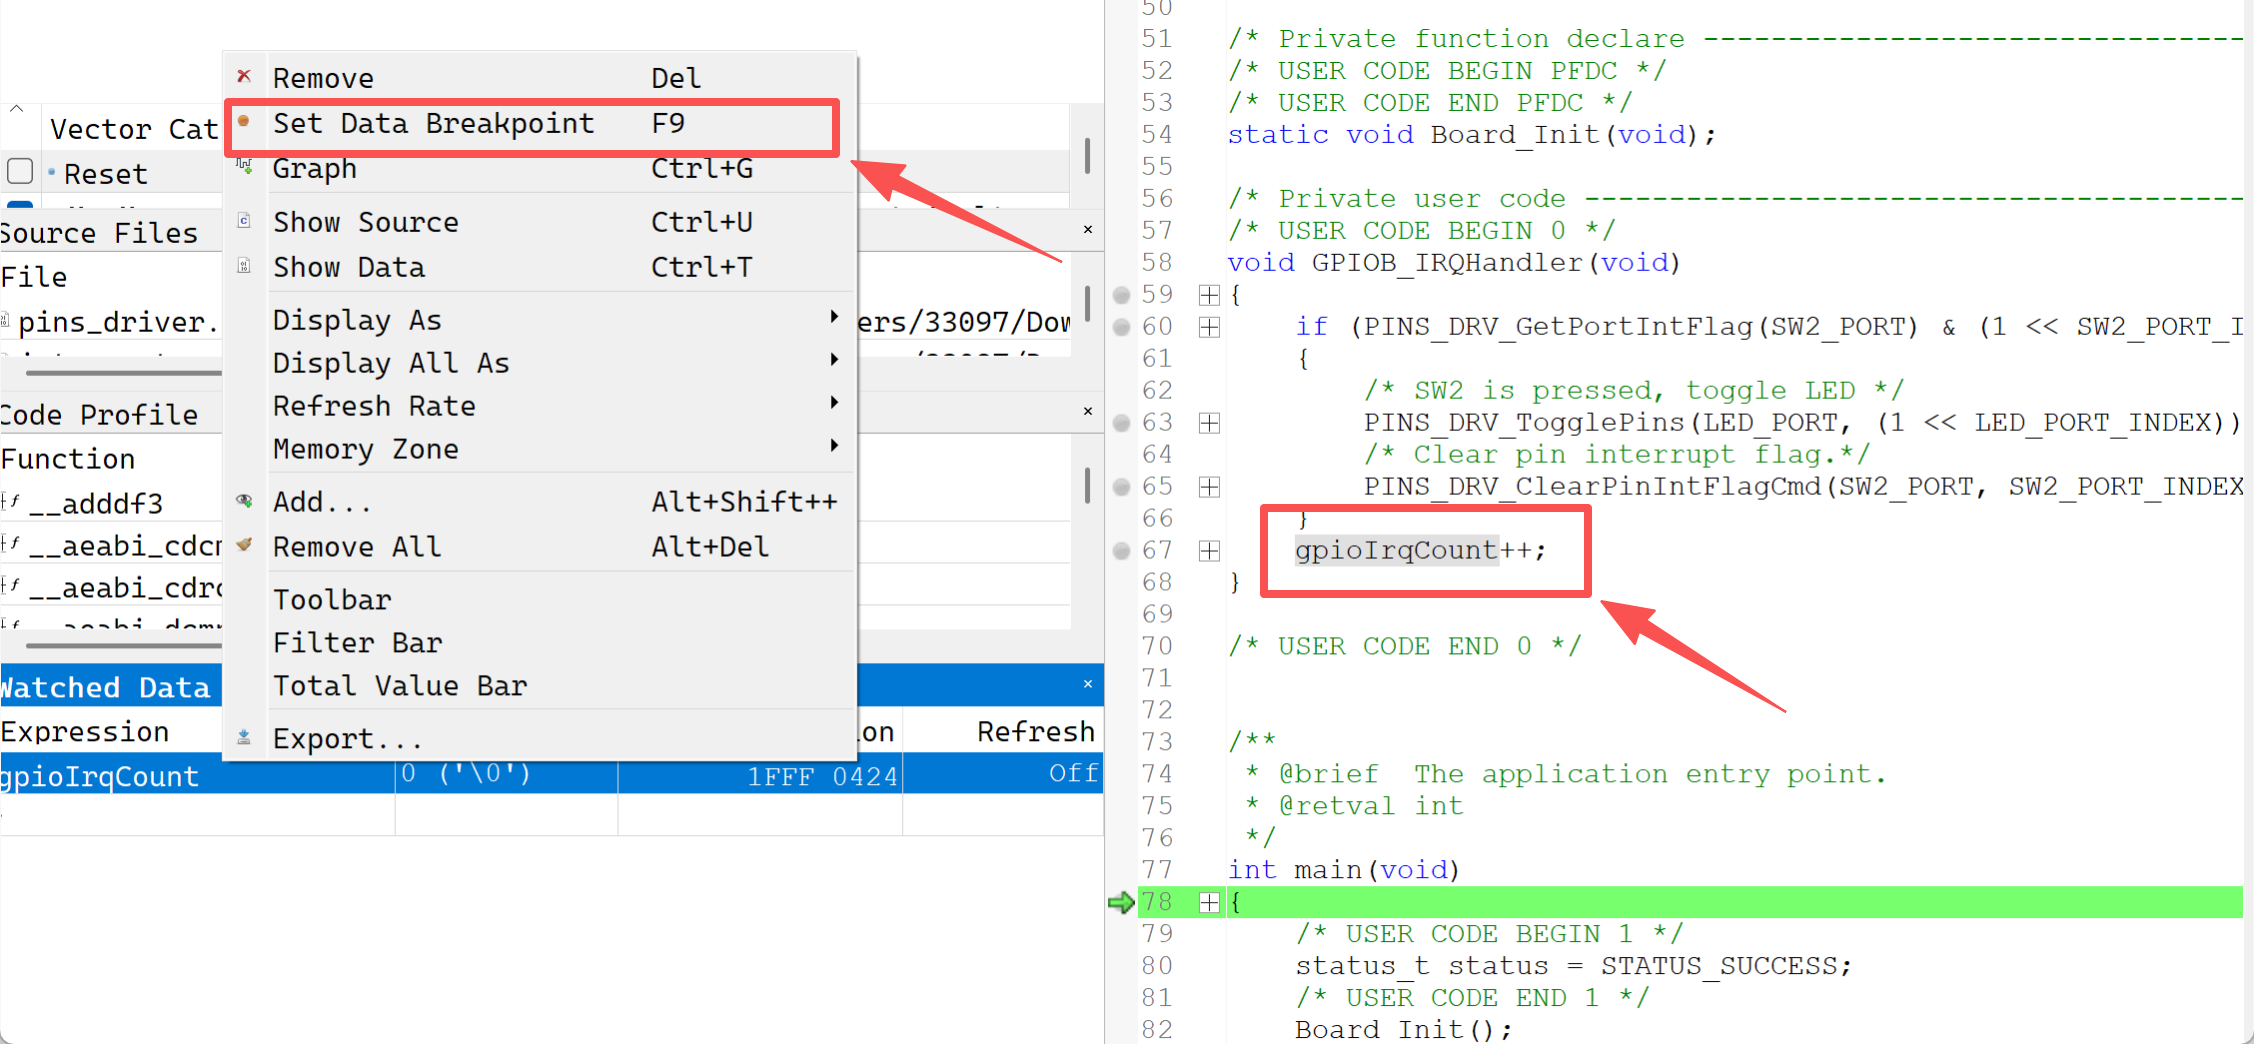Toggle breakpoint marker on line 63
The width and height of the screenshot is (2254, 1044).
[x=1122, y=423]
